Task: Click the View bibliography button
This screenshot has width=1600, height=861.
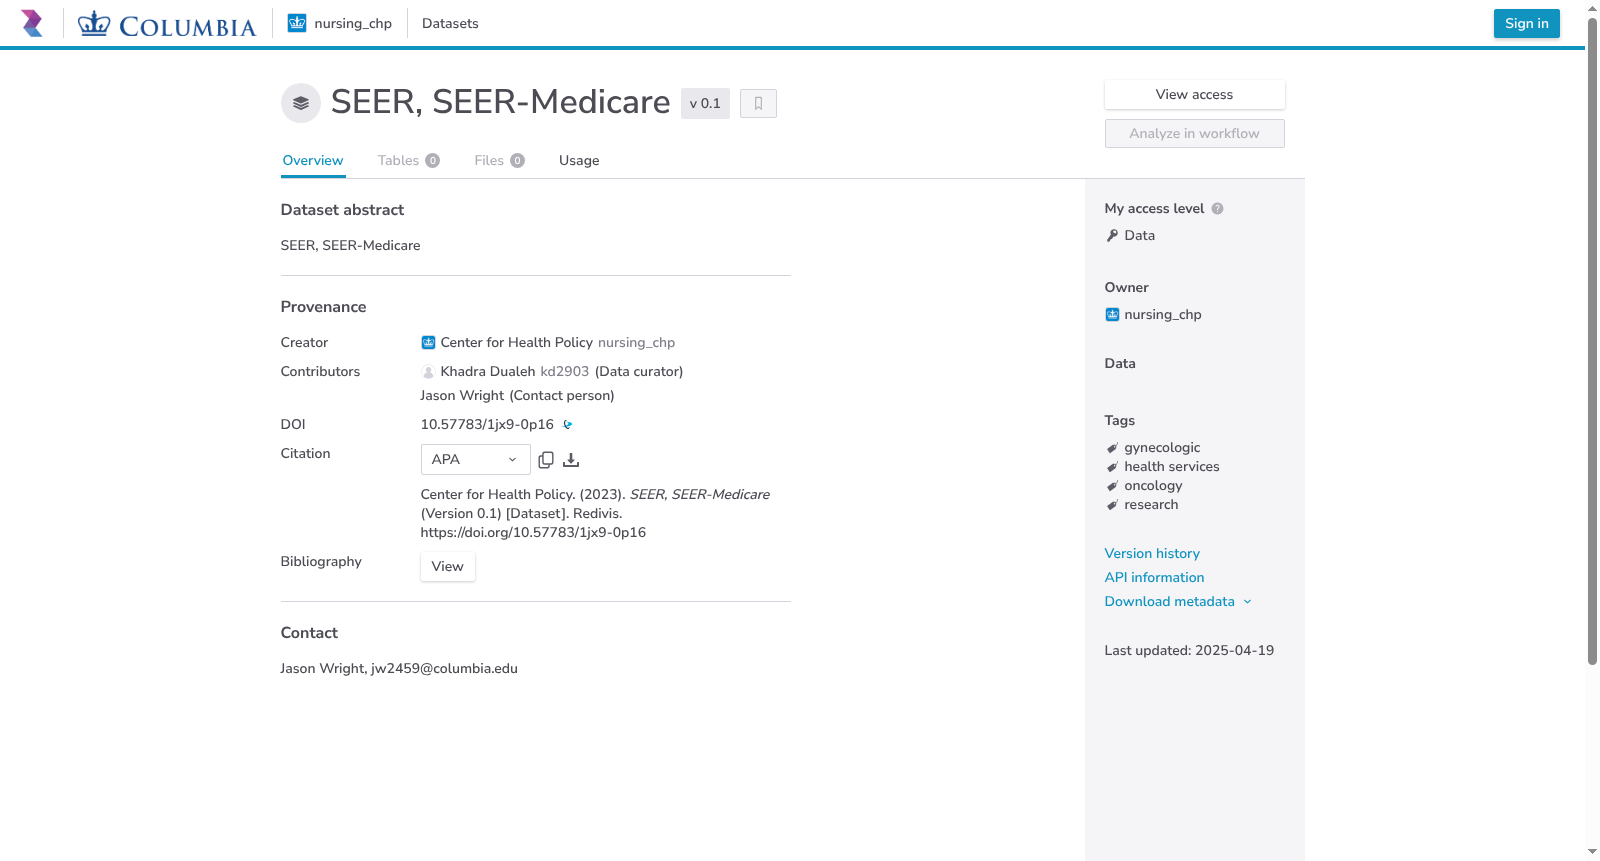Action: [x=447, y=566]
